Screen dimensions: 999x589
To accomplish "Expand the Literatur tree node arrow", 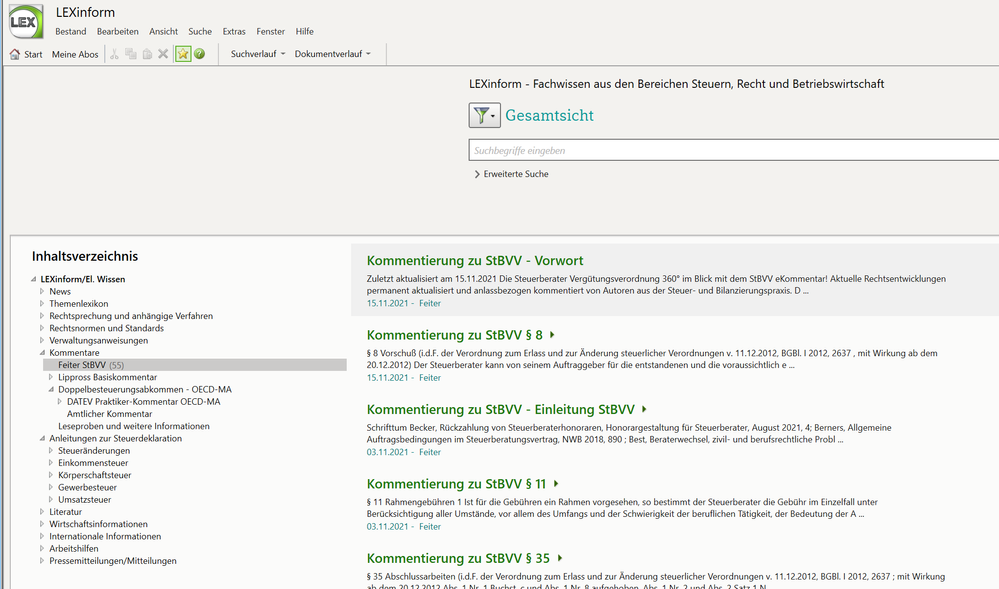I will tap(42, 511).
